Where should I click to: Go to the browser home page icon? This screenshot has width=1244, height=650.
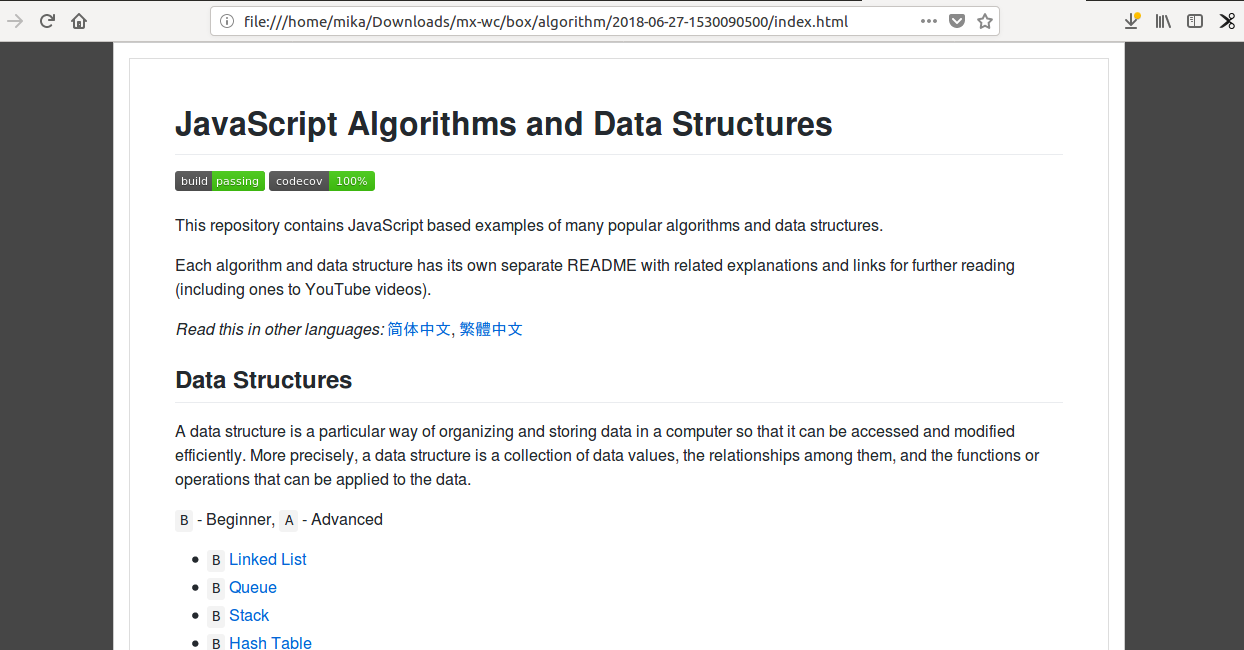point(79,21)
